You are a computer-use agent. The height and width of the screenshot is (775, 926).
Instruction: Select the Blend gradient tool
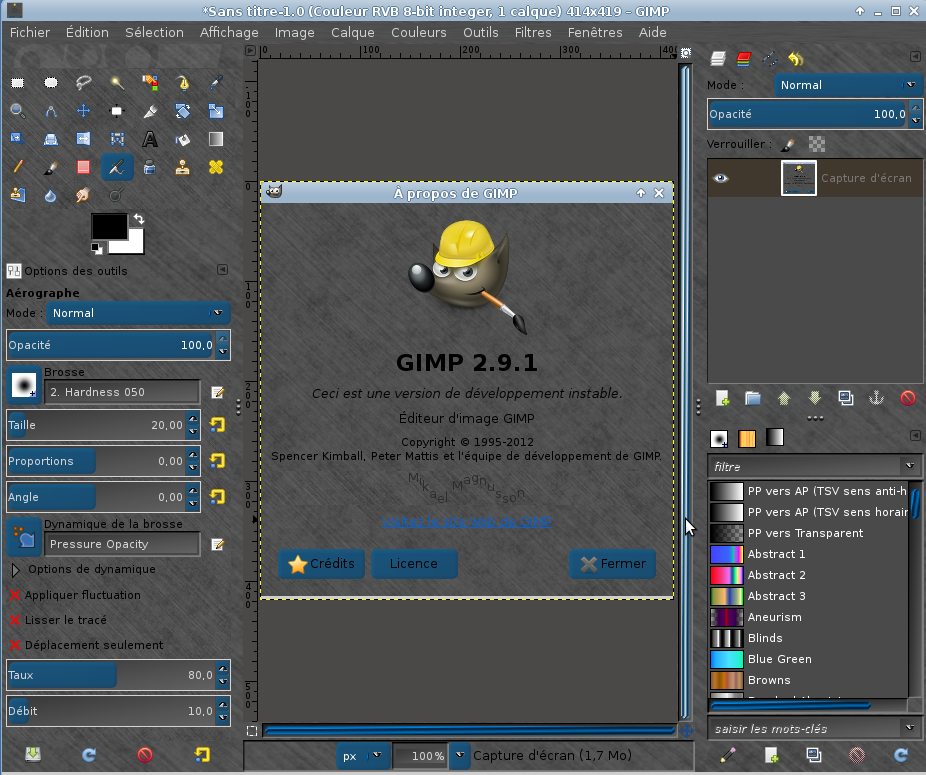tap(216, 139)
